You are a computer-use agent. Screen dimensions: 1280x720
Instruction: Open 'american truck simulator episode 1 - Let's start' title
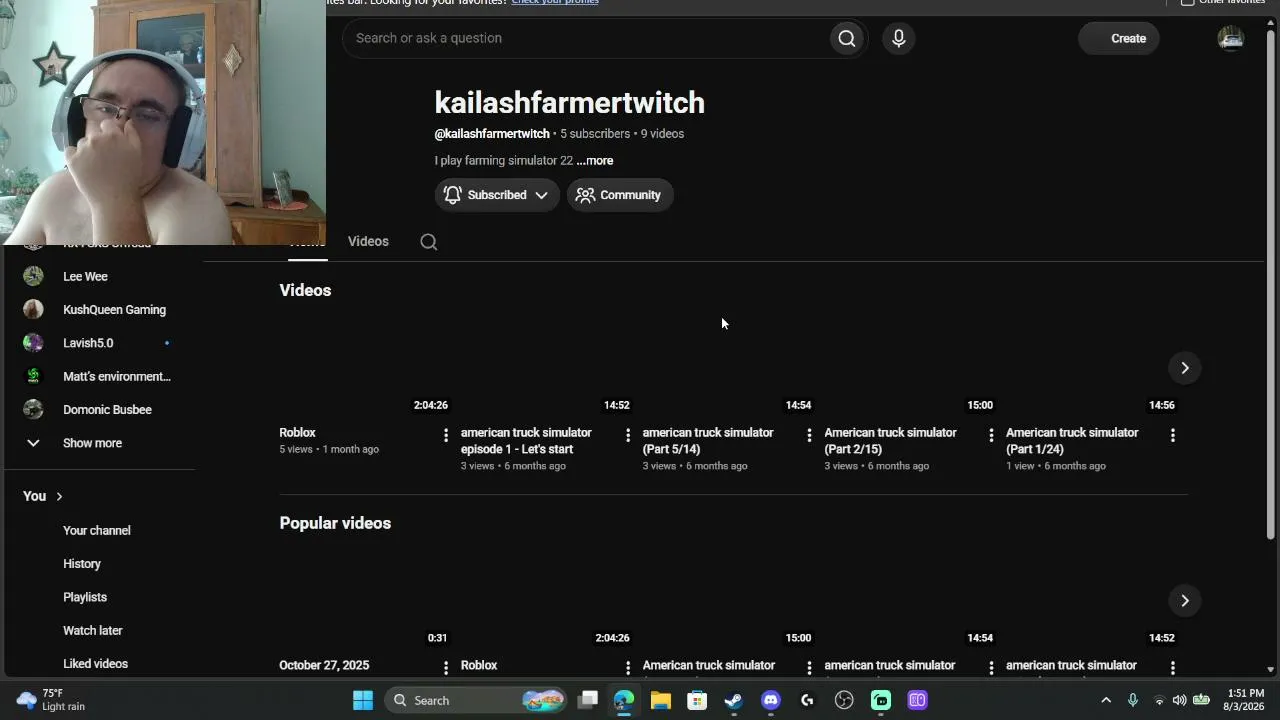526,441
